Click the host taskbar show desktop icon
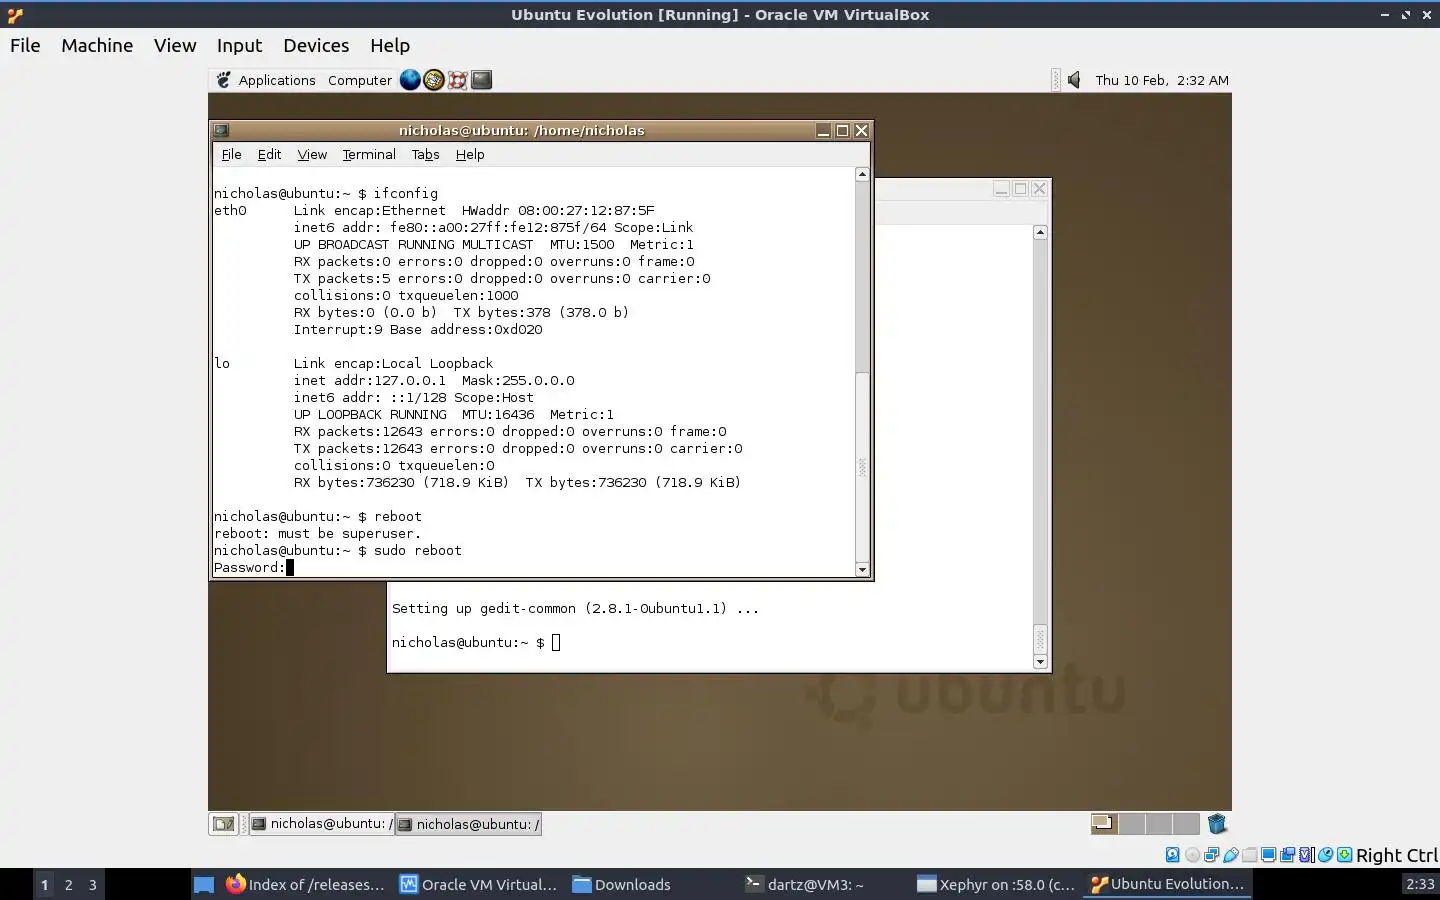The height and width of the screenshot is (900, 1440). 204,884
